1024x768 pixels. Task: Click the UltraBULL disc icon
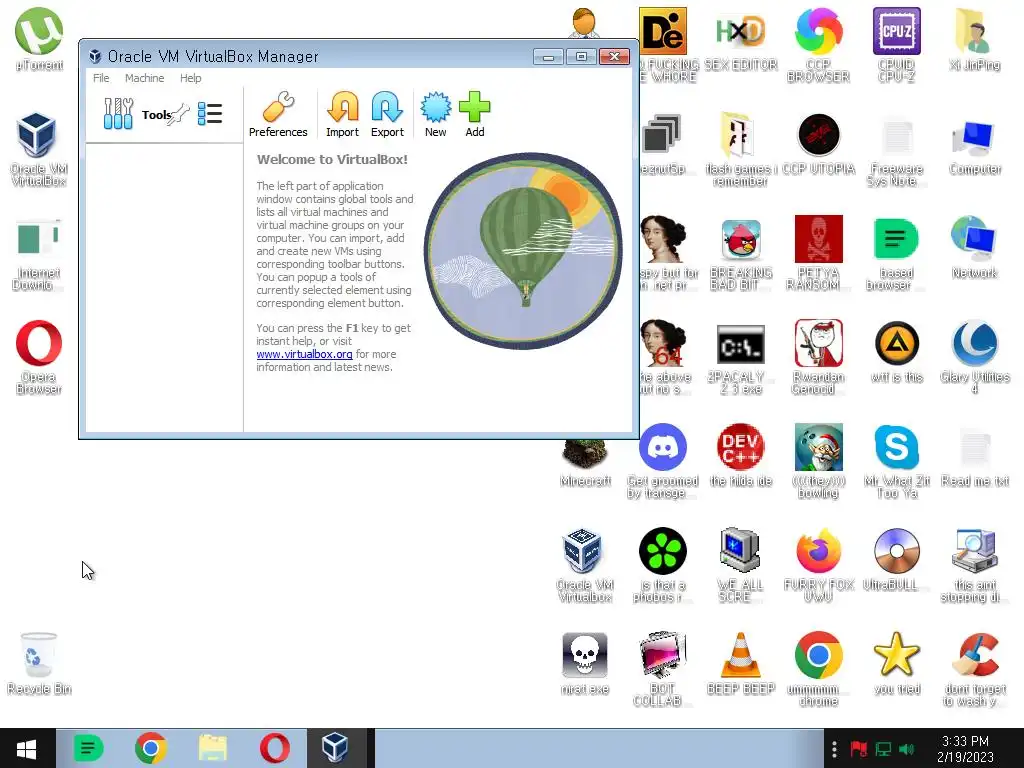point(897,559)
